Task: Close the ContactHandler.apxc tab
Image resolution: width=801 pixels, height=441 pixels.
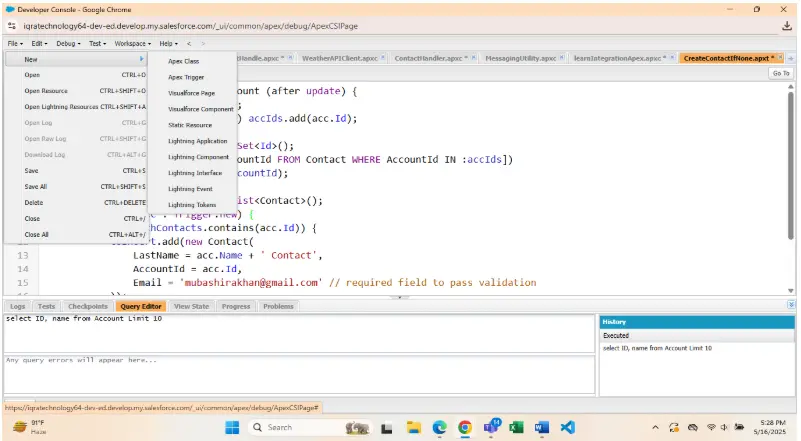Action: (474, 58)
